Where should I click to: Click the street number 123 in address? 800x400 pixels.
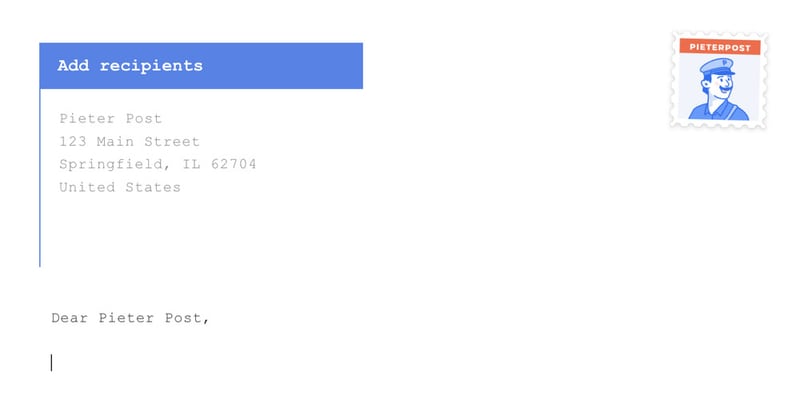coord(72,142)
